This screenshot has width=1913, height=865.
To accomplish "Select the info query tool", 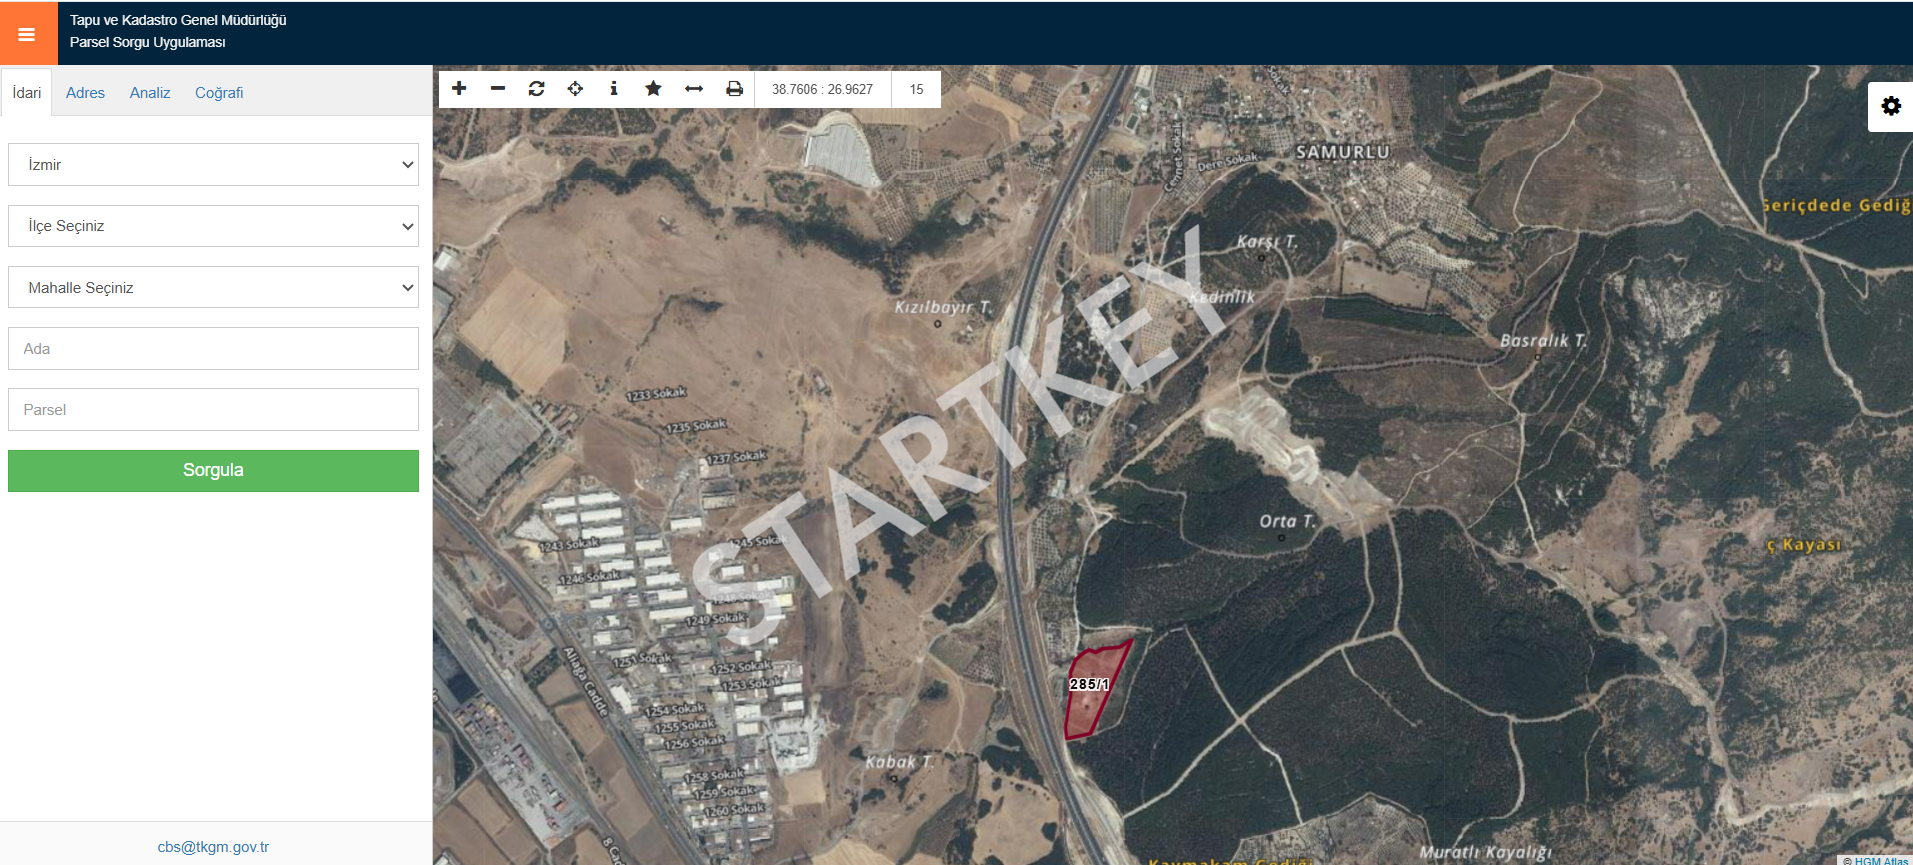I will pyautogui.click(x=614, y=89).
